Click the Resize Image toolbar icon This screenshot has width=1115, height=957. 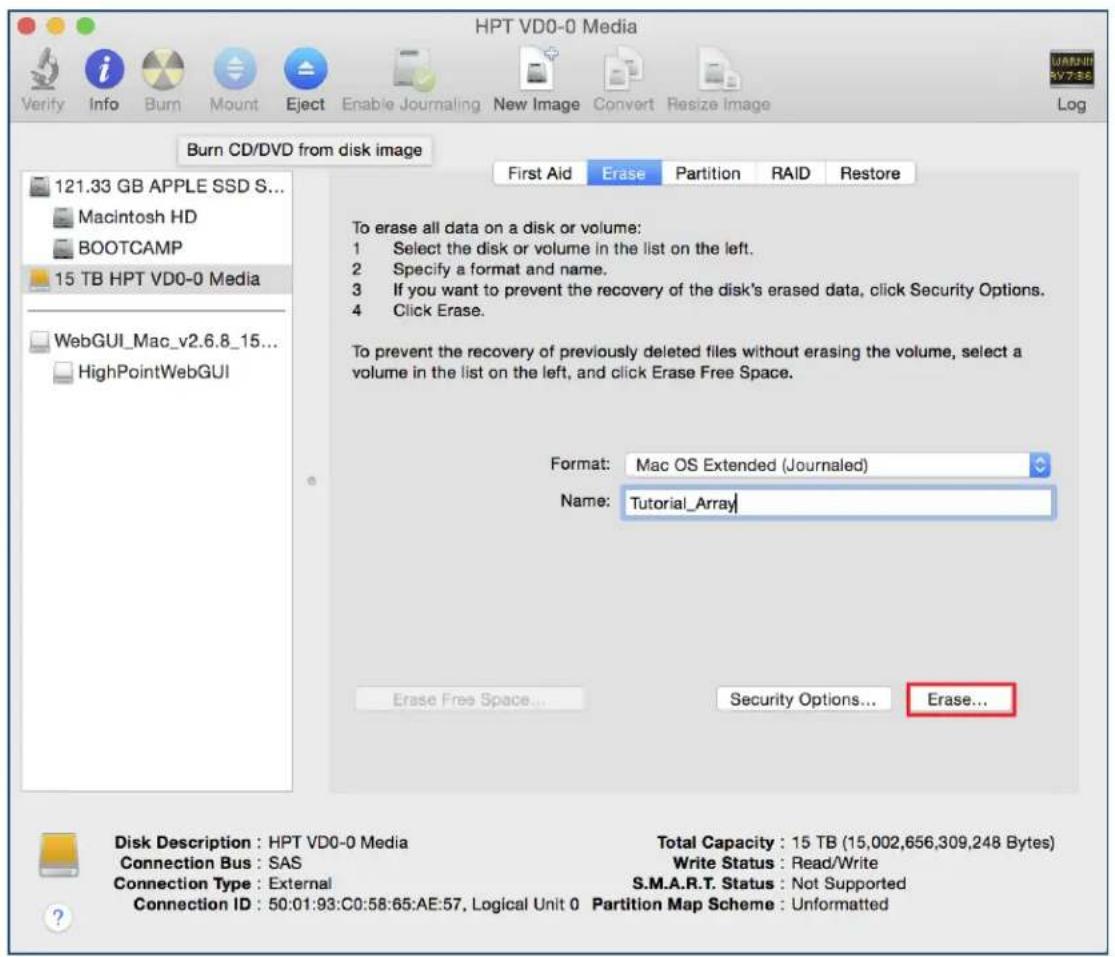click(x=718, y=70)
